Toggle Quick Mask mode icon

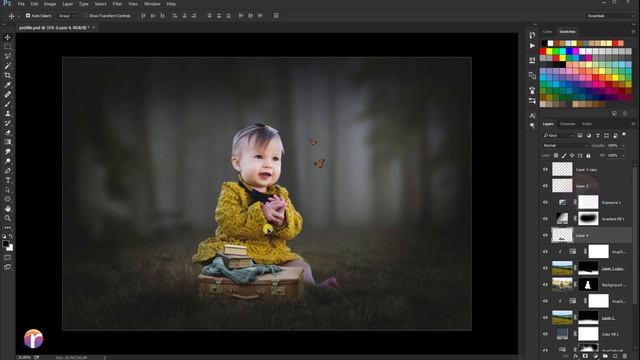point(8,258)
